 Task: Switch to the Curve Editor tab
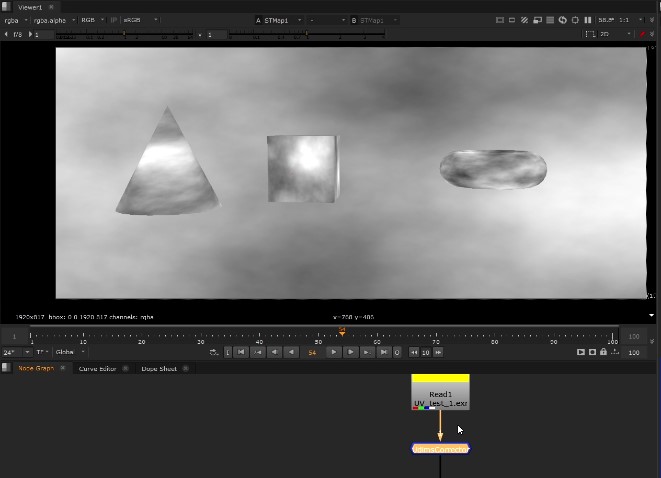click(x=97, y=369)
